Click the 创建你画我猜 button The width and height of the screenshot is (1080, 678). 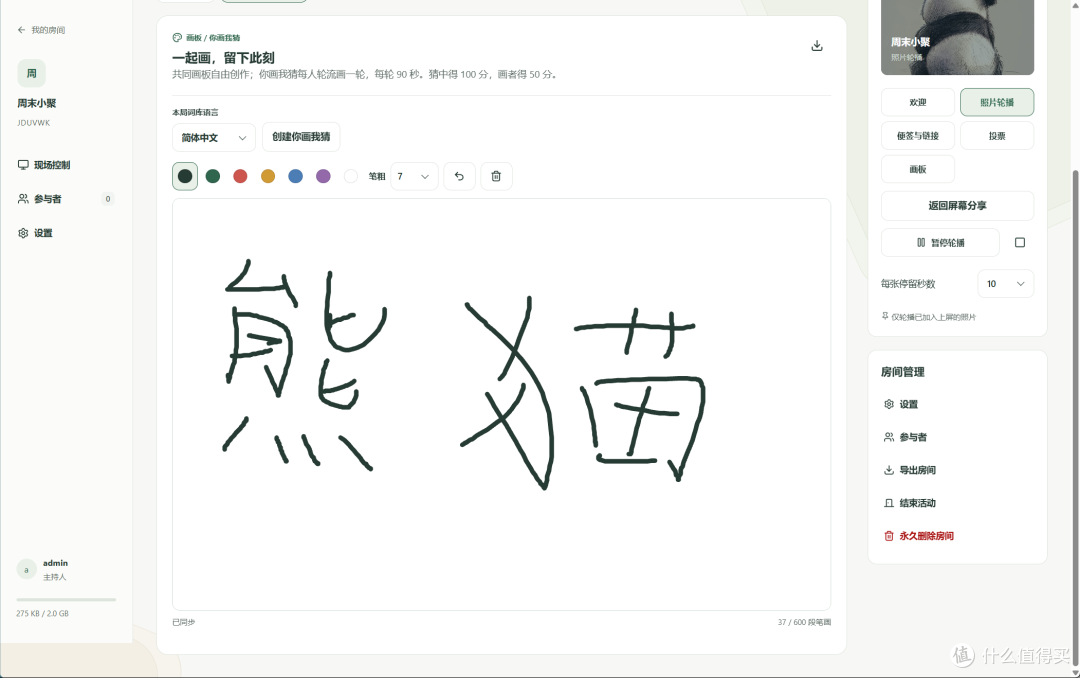301,136
